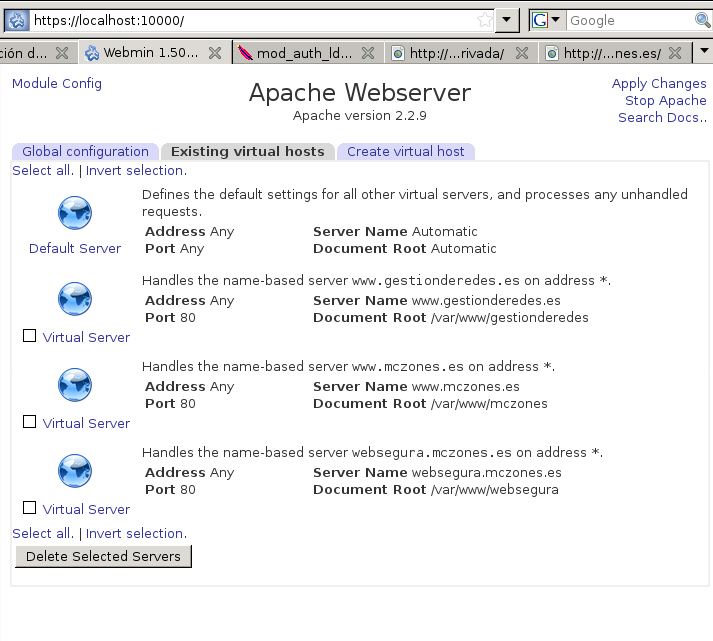The image size is (713, 641).
Task: Click the top Select all link
Action: coord(43,170)
